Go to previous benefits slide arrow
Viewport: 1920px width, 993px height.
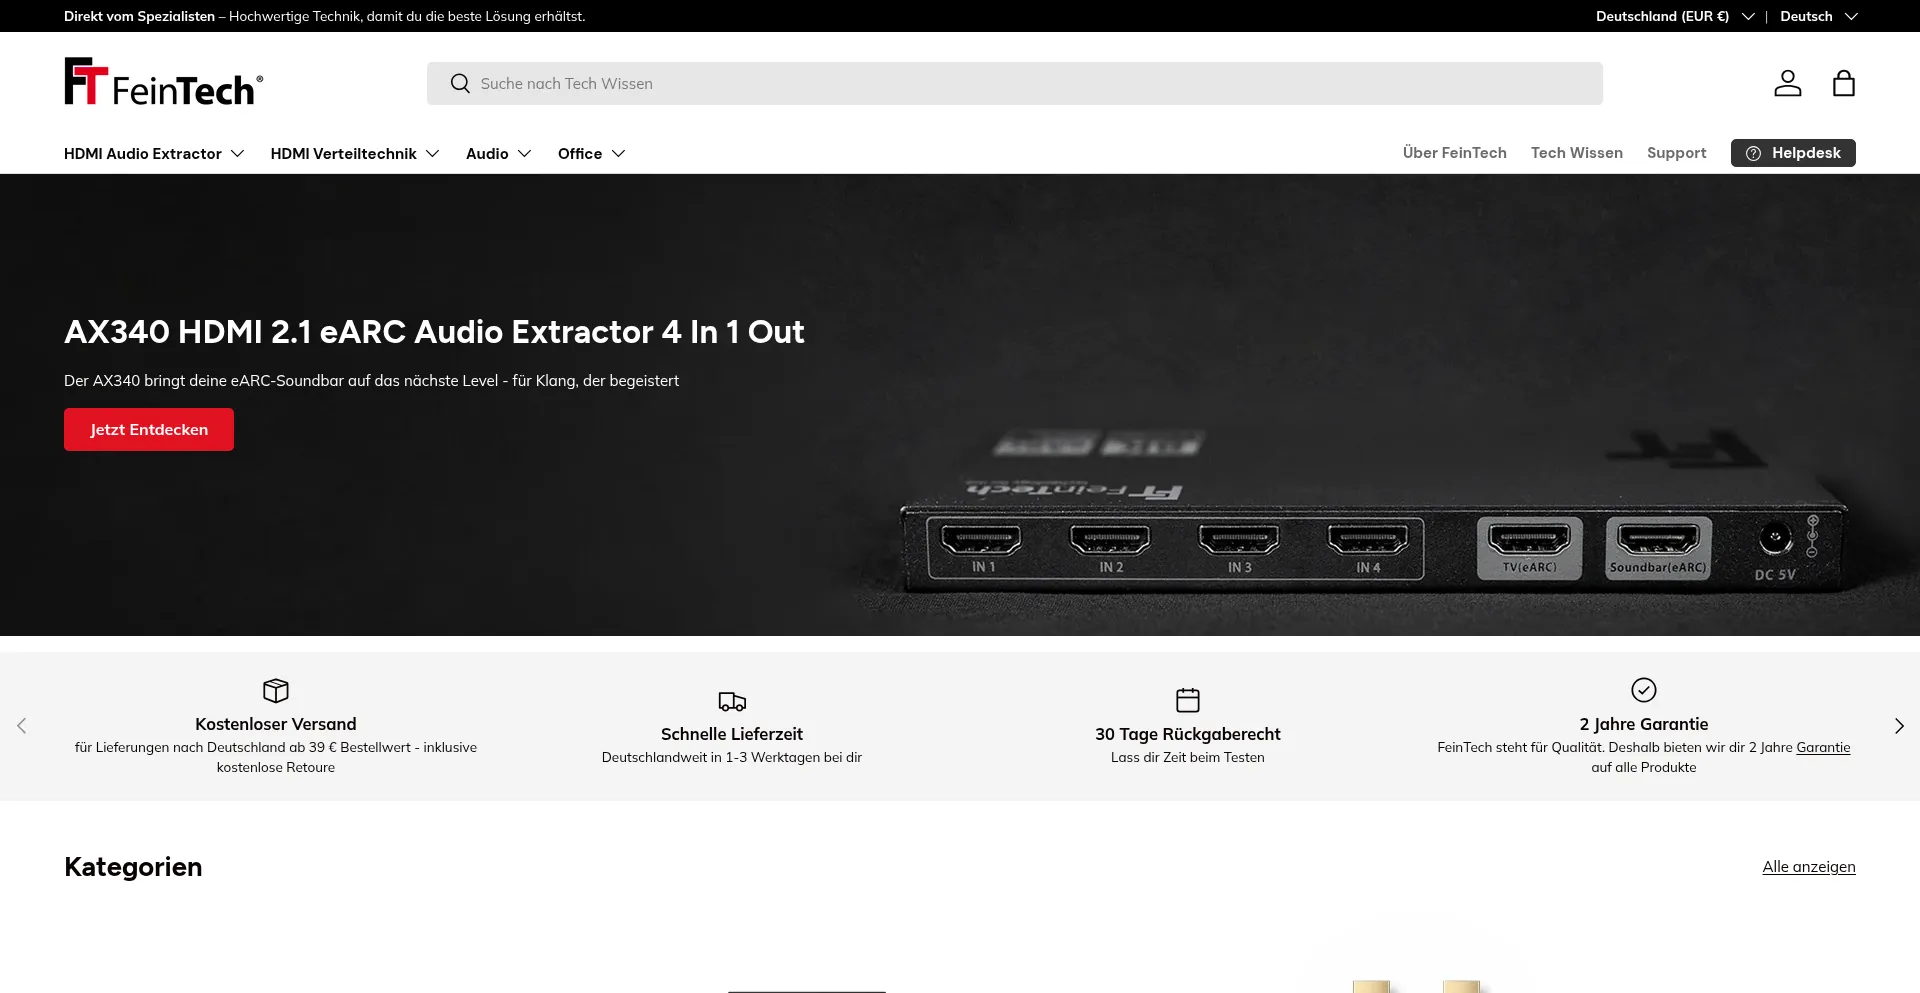coord(22,726)
